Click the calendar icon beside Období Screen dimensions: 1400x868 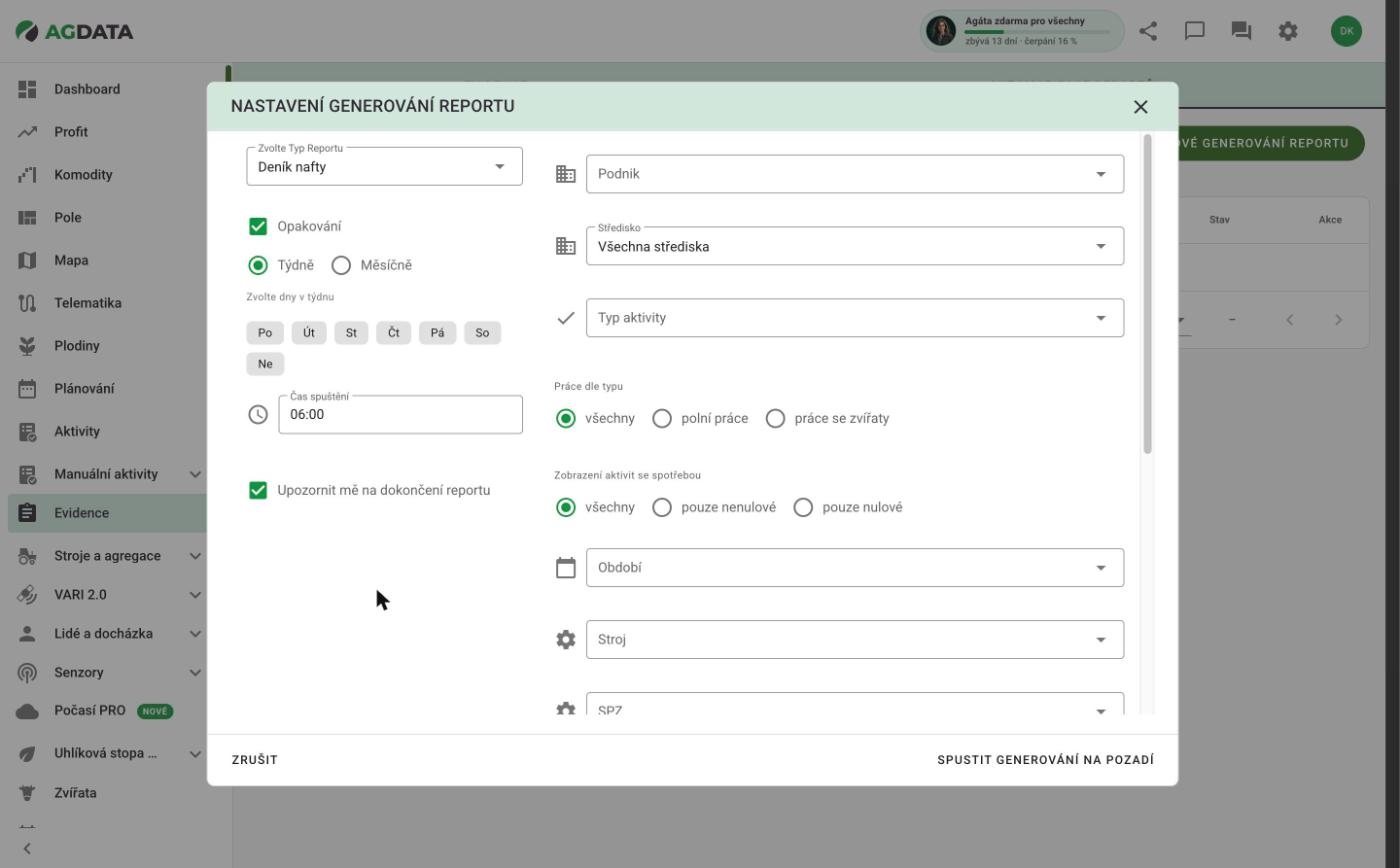tap(566, 568)
